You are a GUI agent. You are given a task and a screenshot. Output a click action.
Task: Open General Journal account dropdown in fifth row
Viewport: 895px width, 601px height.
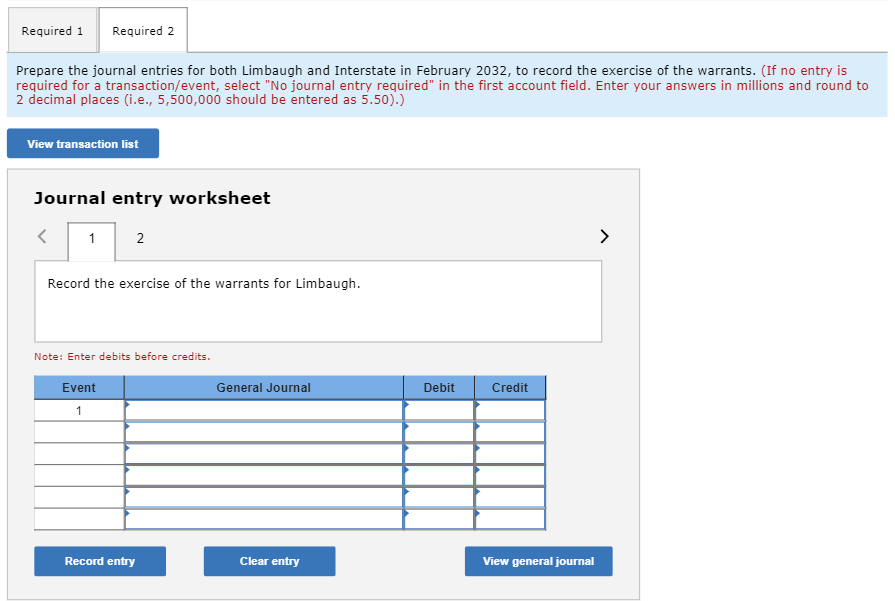264,497
